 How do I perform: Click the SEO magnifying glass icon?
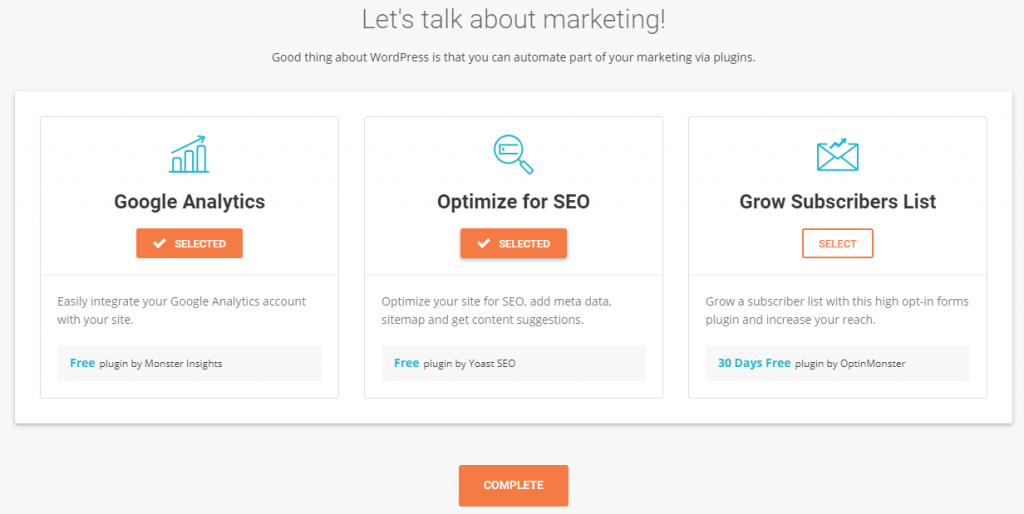click(513, 154)
